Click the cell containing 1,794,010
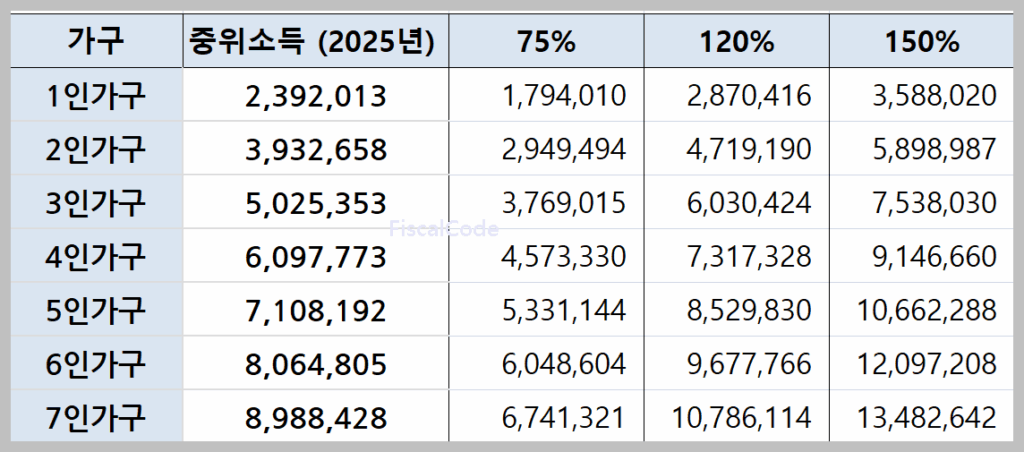Image resolution: width=1024 pixels, height=452 pixels. 564,96
